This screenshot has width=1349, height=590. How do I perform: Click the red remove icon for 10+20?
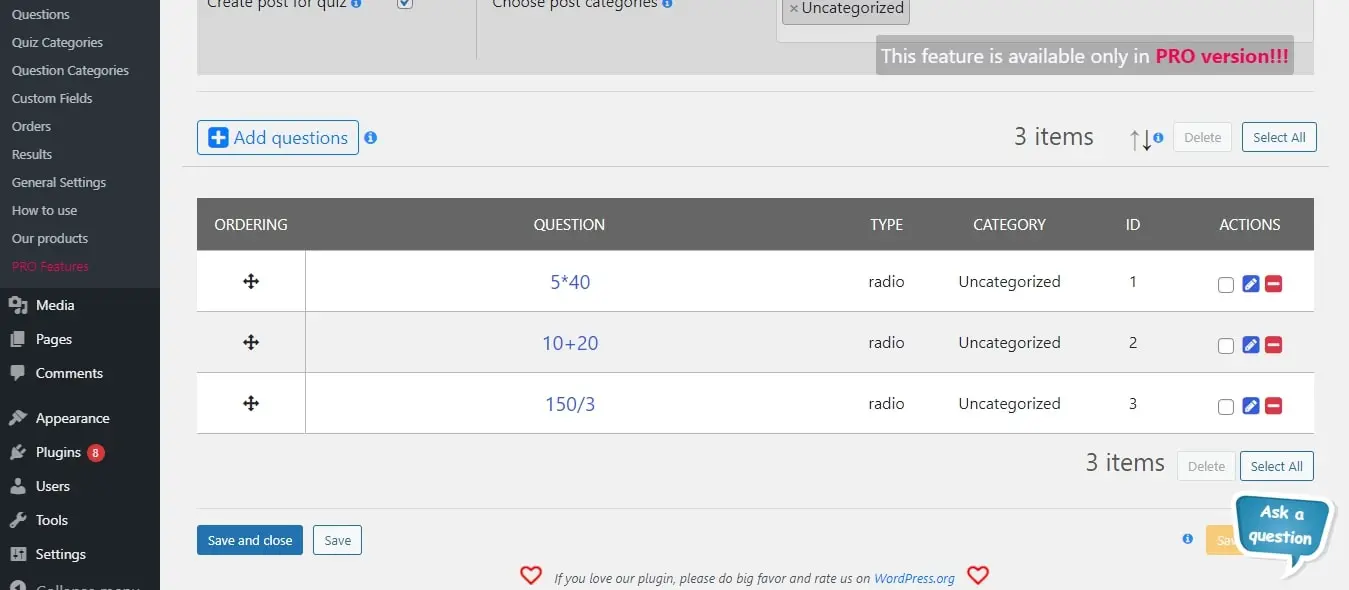[1273, 345]
